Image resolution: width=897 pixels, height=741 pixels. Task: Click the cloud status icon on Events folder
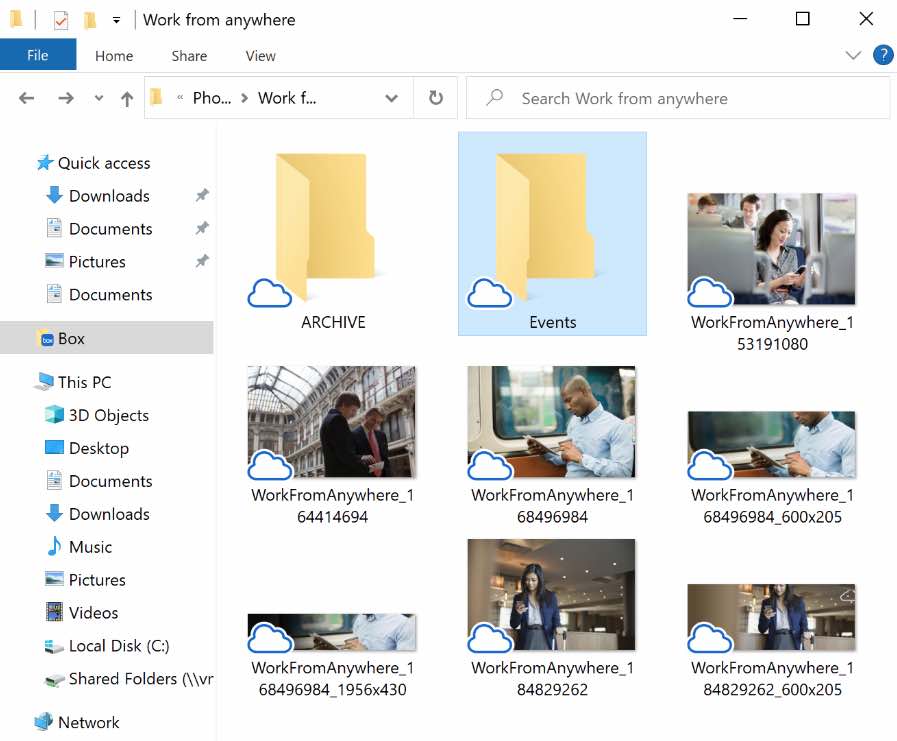point(489,294)
